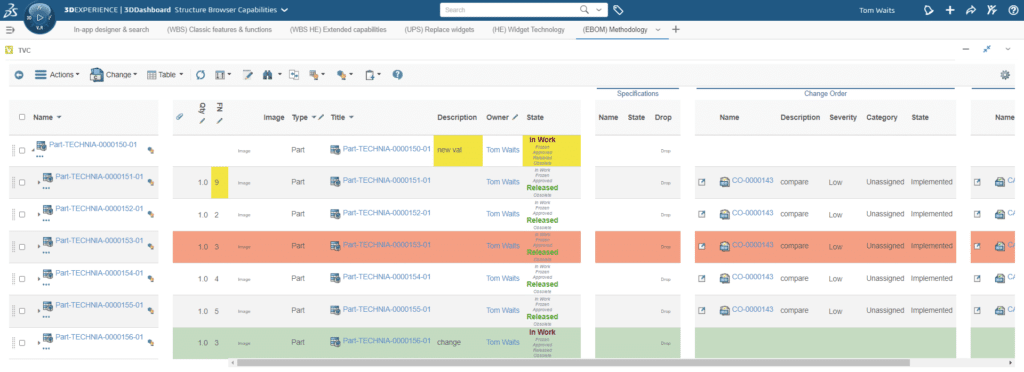Open the notifications icon in the top bar
This screenshot has height=372, width=1024.
pyautogui.click(x=929, y=10)
